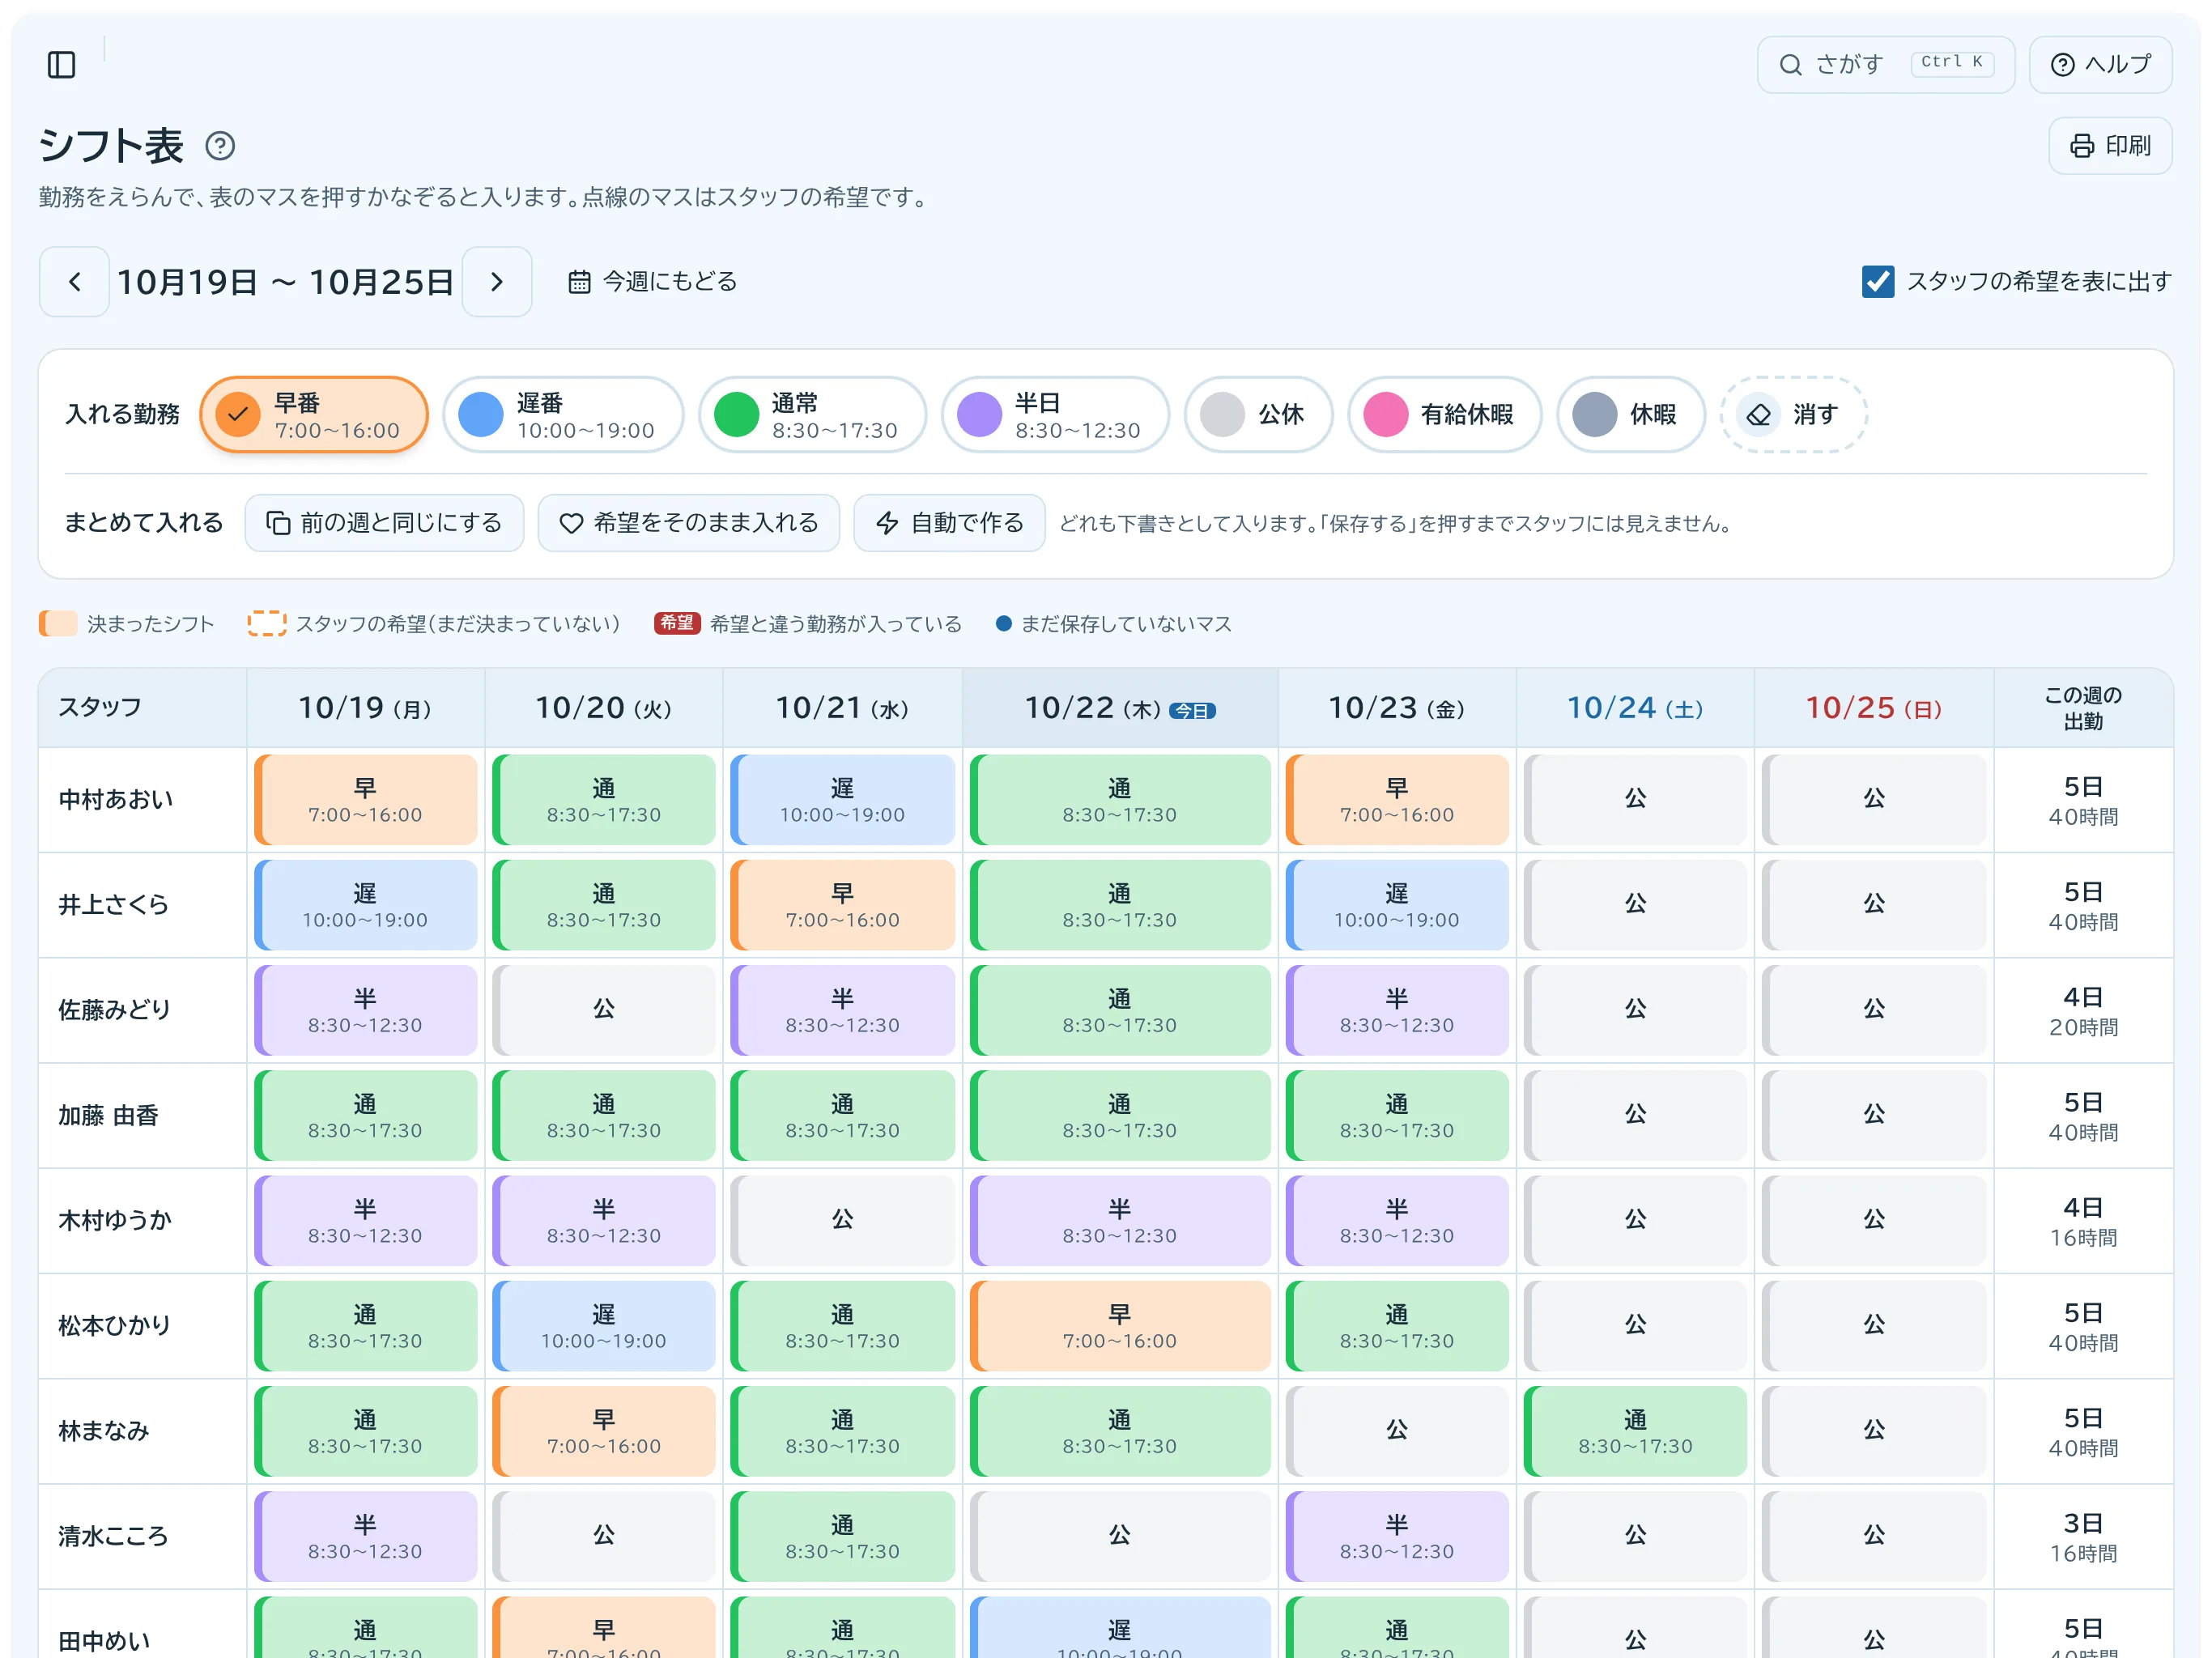Click 中村あおい shift on 10/19
The width and height of the screenshot is (2212, 1658).
tap(366, 800)
